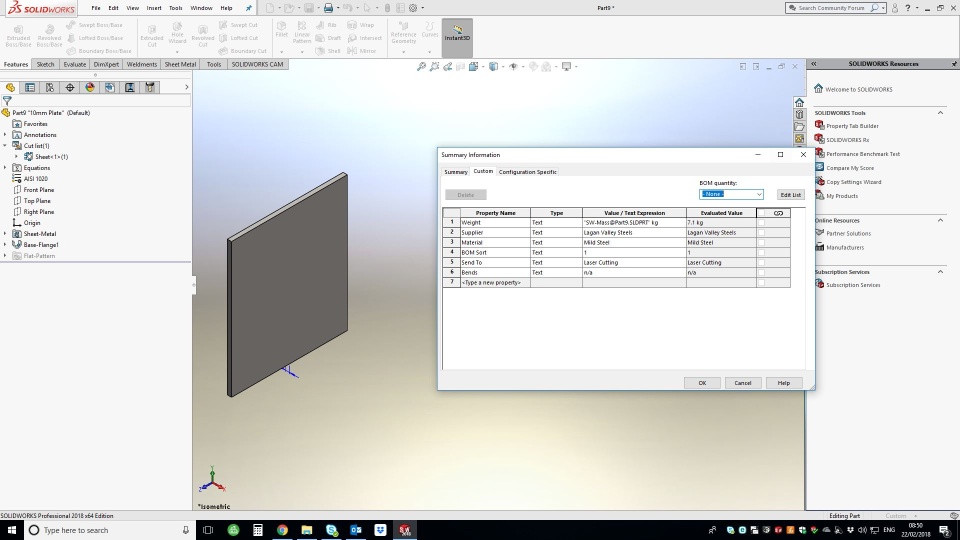This screenshot has height=540, width=960.
Task: Click the link column header icon in properties table
Action: [778, 213]
